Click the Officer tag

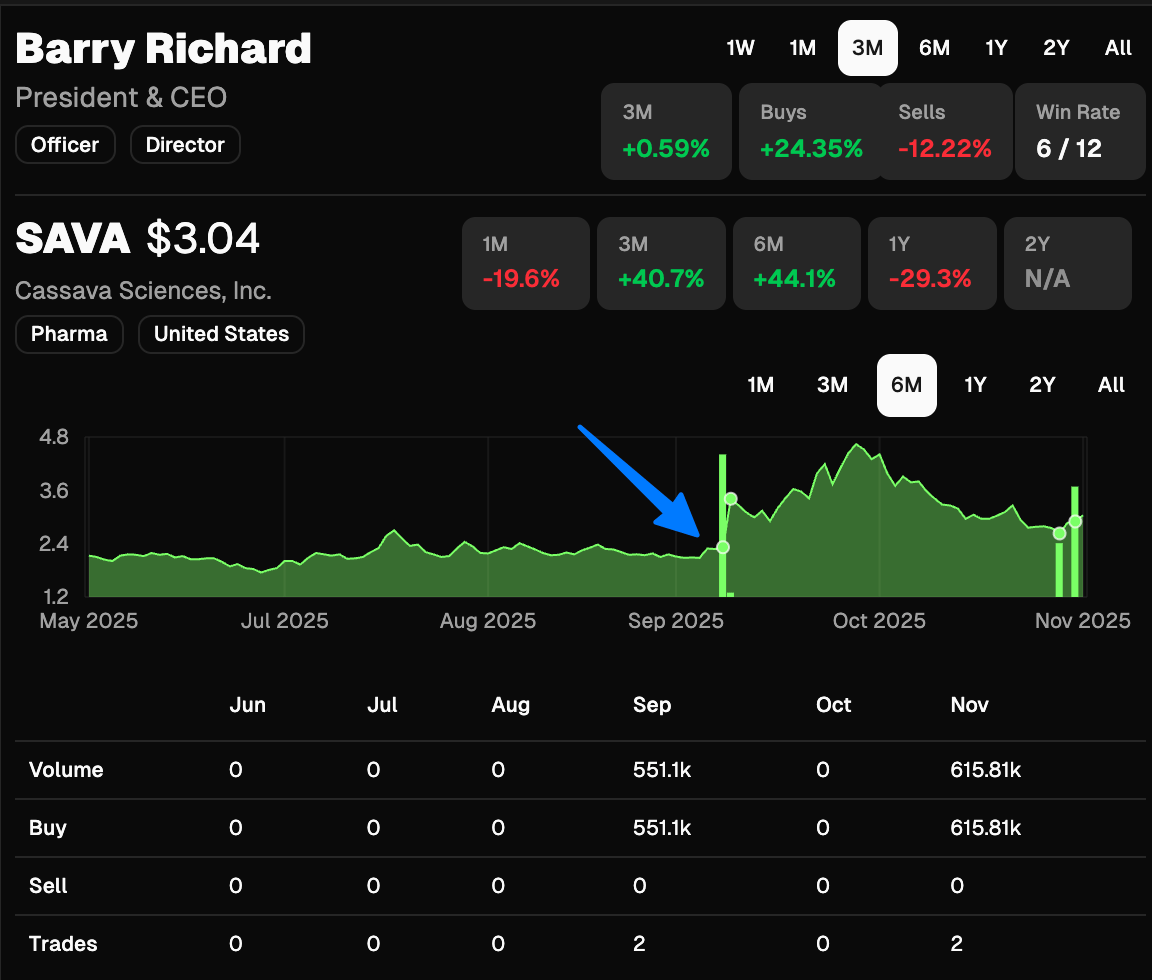[x=65, y=145]
